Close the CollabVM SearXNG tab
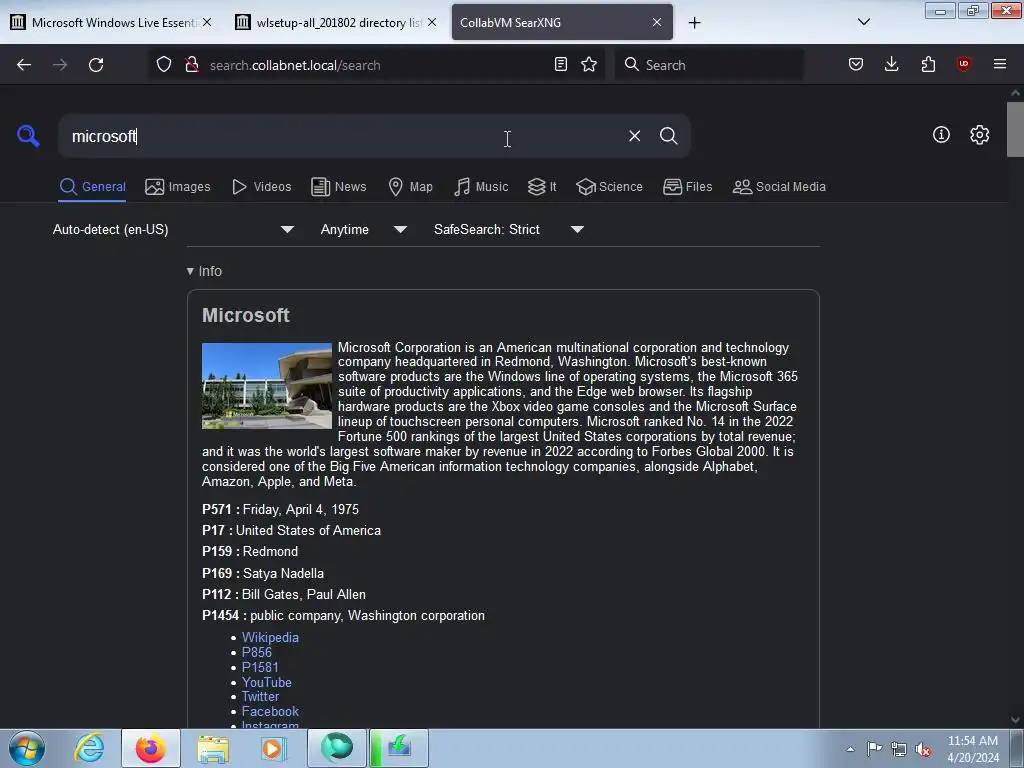1024x768 pixels. (x=656, y=22)
